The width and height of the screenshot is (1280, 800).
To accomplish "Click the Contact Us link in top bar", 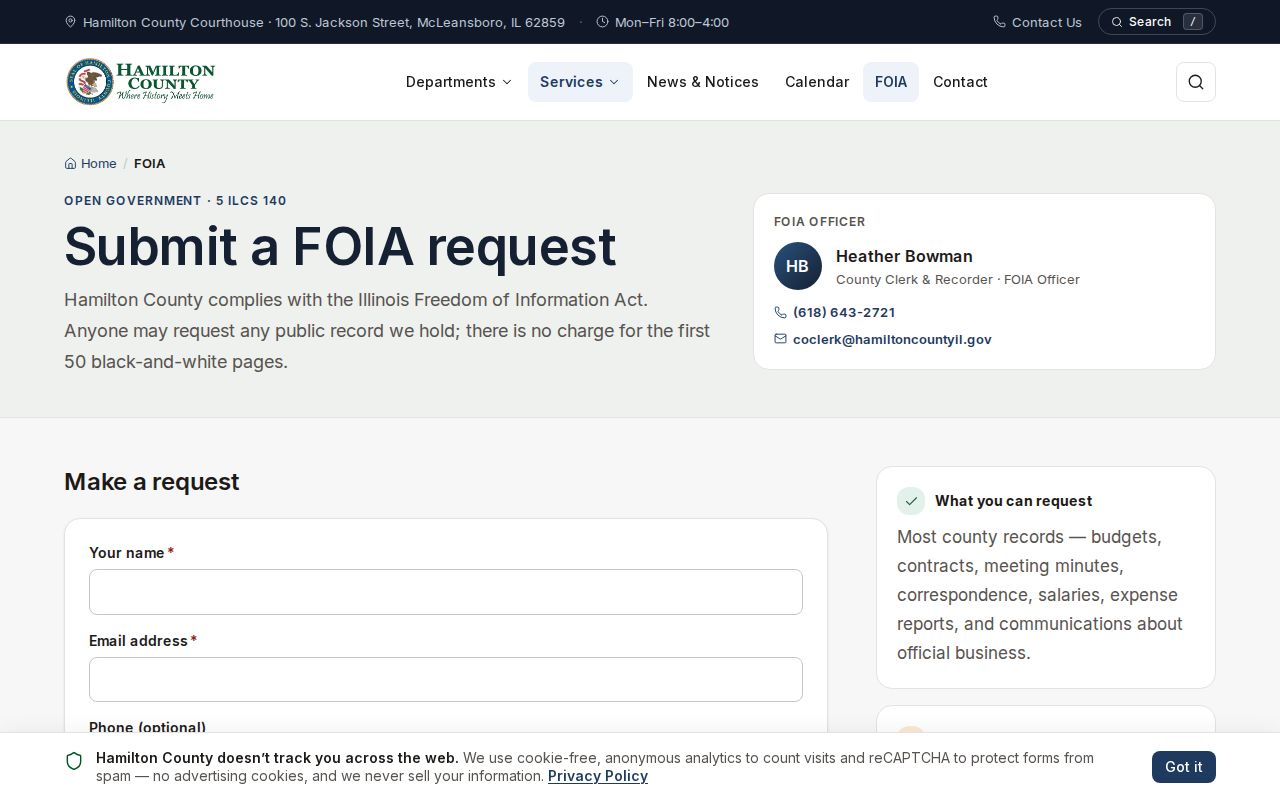I will click(1037, 22).
